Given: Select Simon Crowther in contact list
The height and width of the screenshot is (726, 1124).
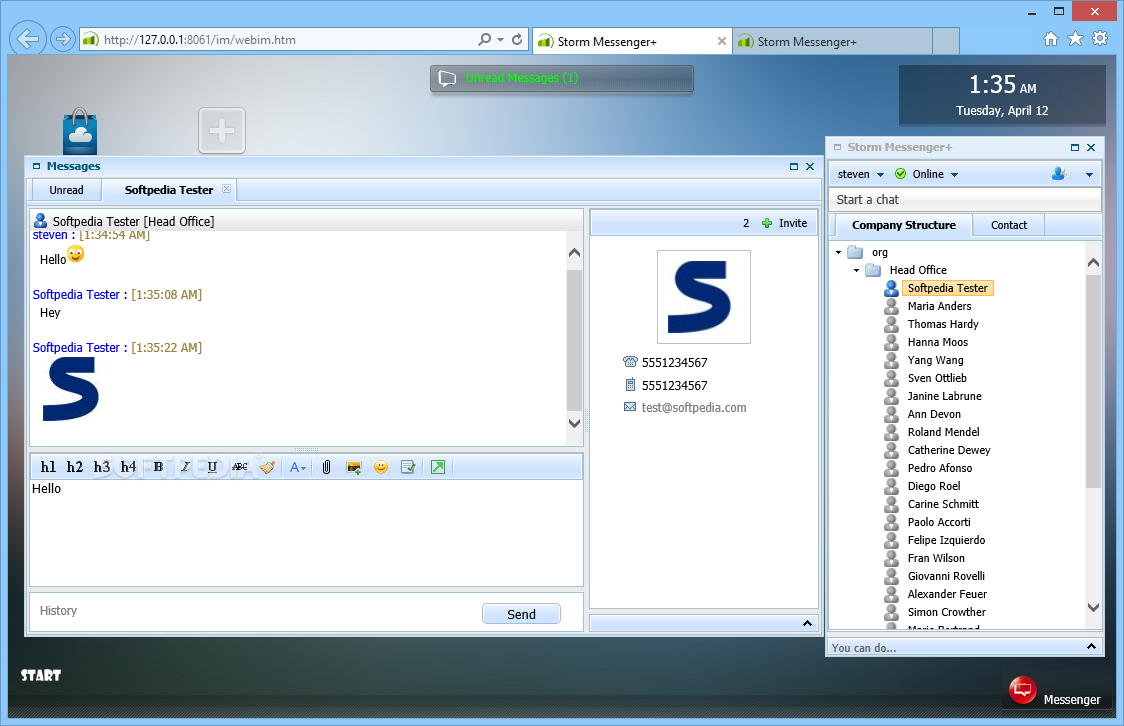Looking at the screenshot, I should 946,612.
